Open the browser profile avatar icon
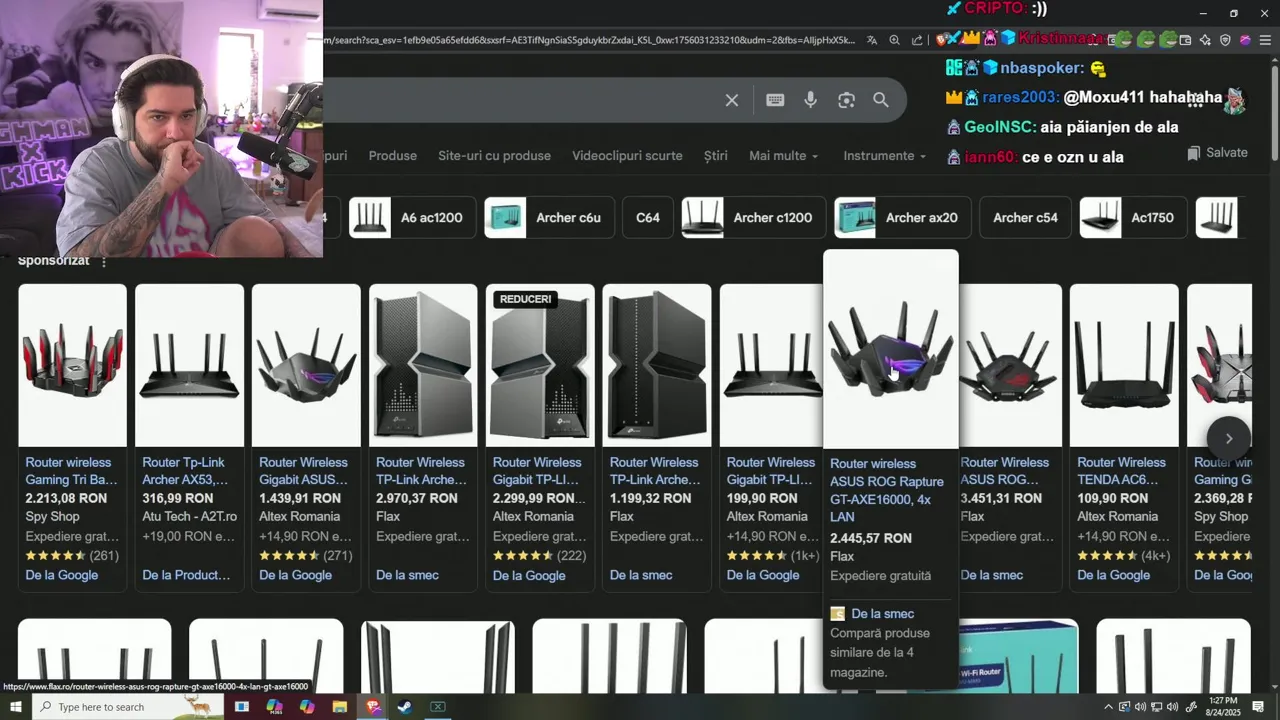 click(1245, 40)
